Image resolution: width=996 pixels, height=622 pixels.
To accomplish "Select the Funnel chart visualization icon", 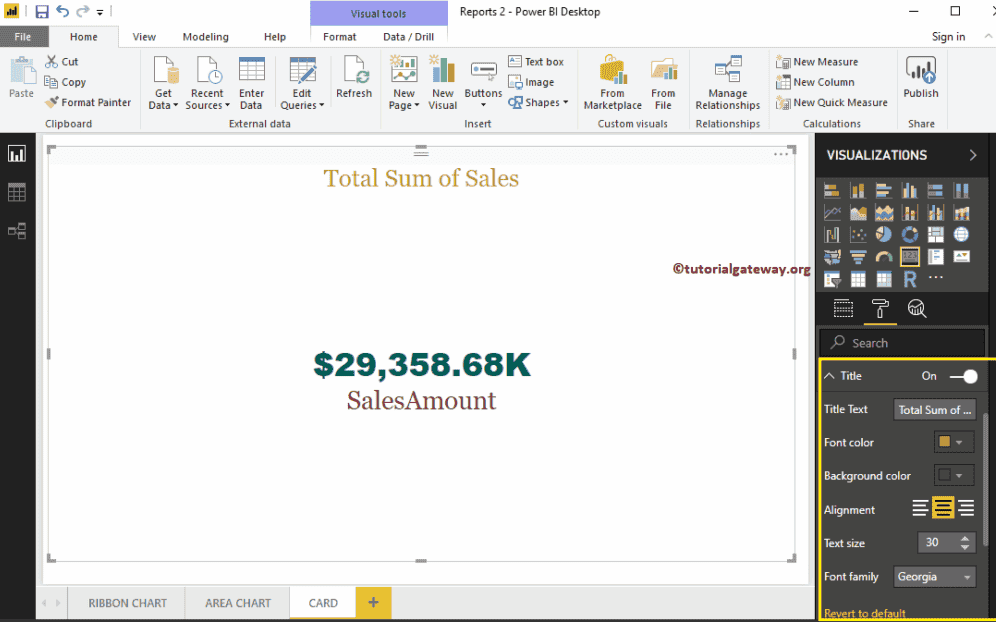I will point(858,256).
